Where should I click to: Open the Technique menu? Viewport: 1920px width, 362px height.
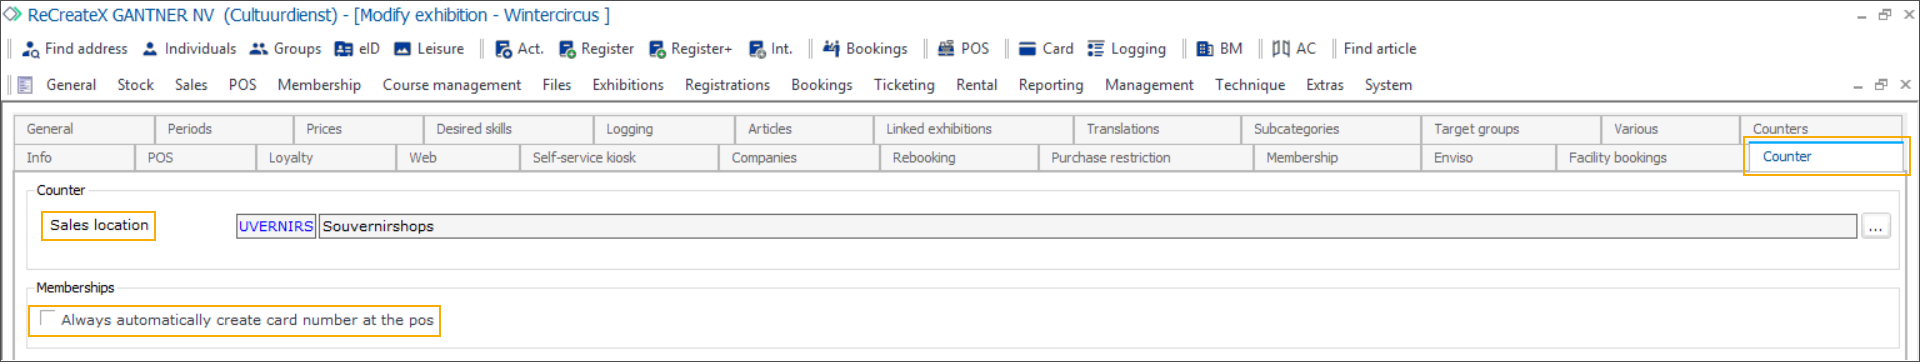(x=1250, y=85)
